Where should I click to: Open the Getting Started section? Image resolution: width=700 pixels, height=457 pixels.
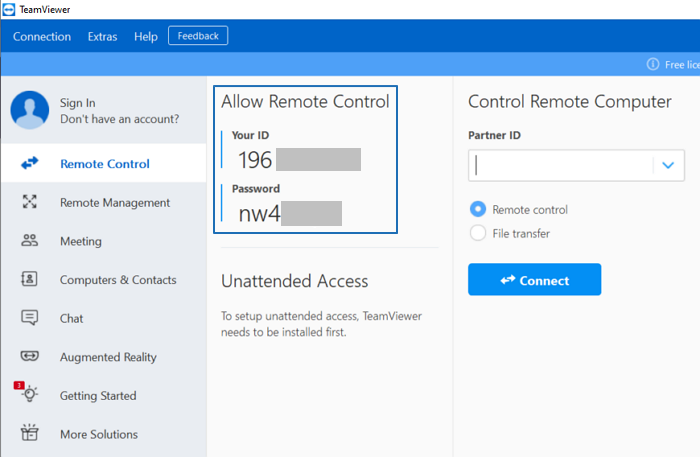[x=104, y=395]
